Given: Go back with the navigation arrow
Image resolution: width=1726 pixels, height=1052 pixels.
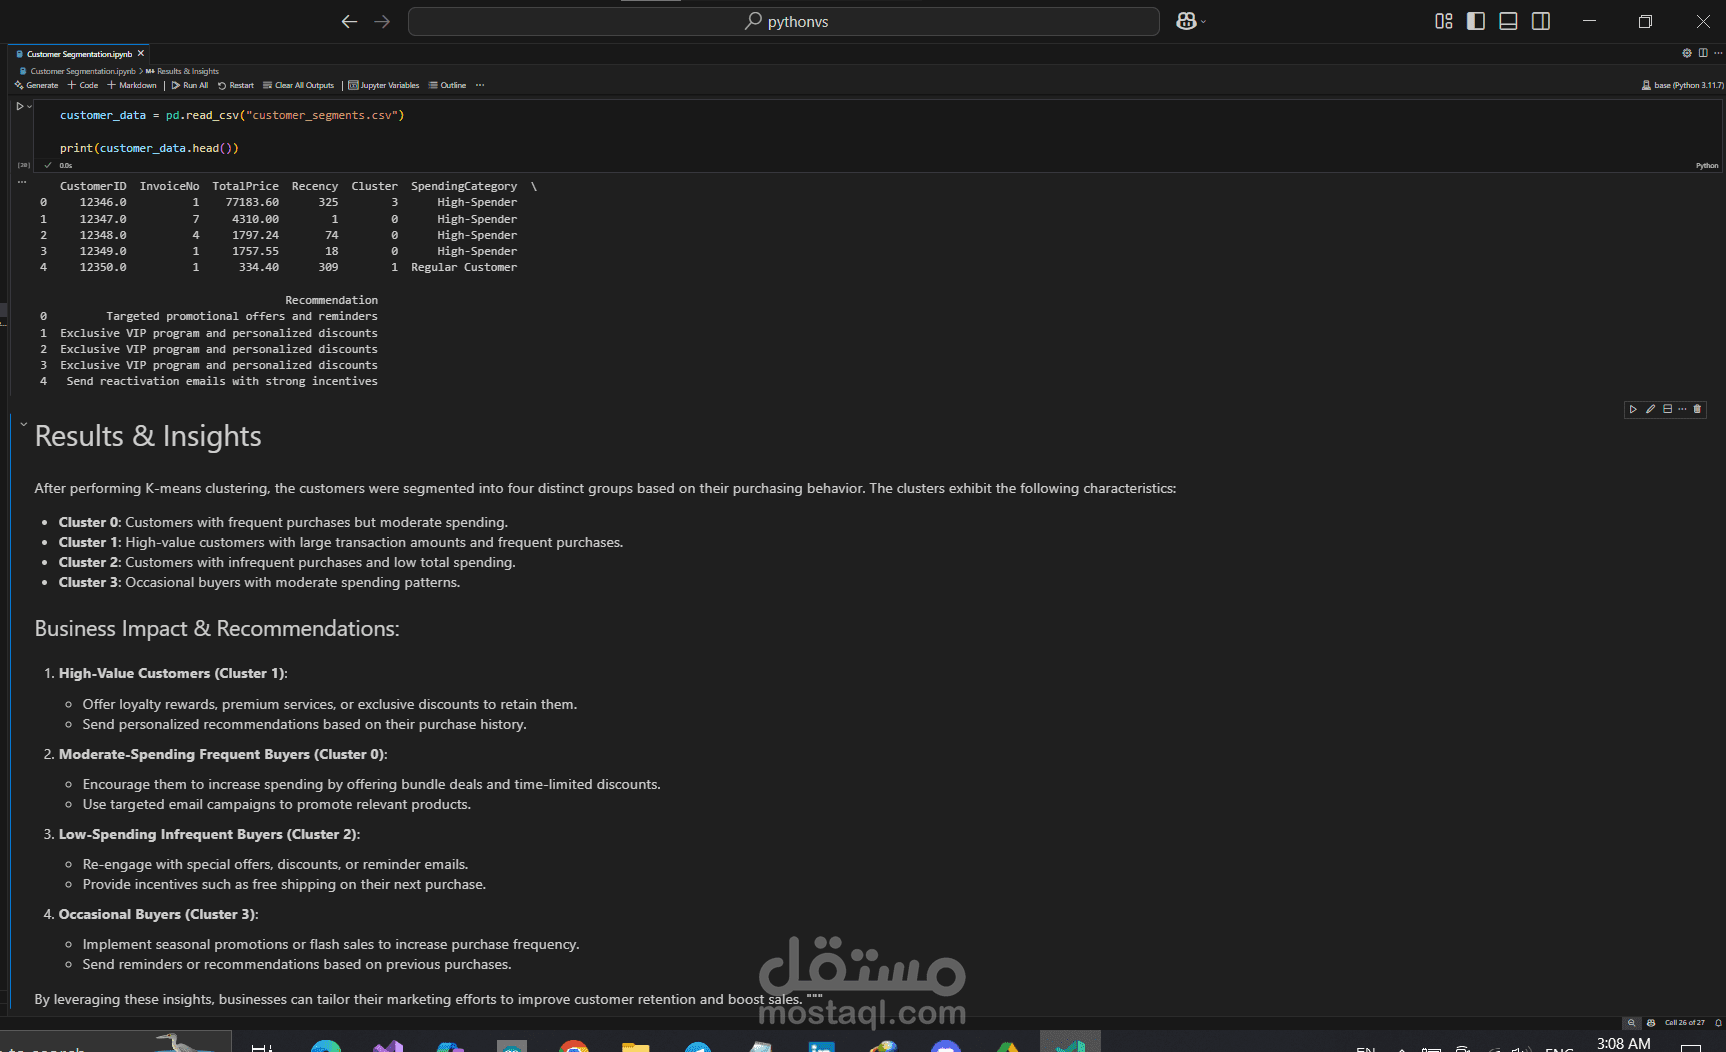Looking at the screenshot, I should pos(349,21).
